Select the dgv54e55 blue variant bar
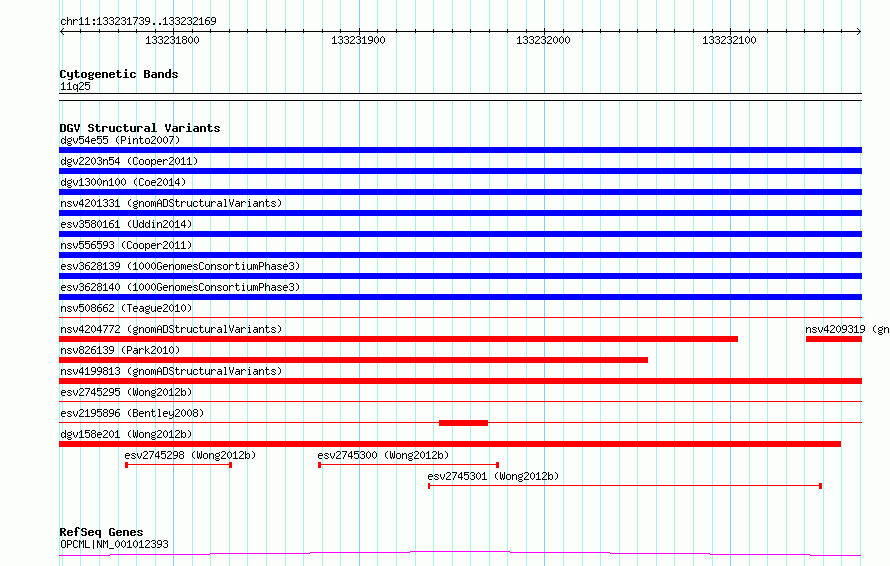Image resolution: width=890 pixels, height=566 pixels. click(x=460, y=150)
